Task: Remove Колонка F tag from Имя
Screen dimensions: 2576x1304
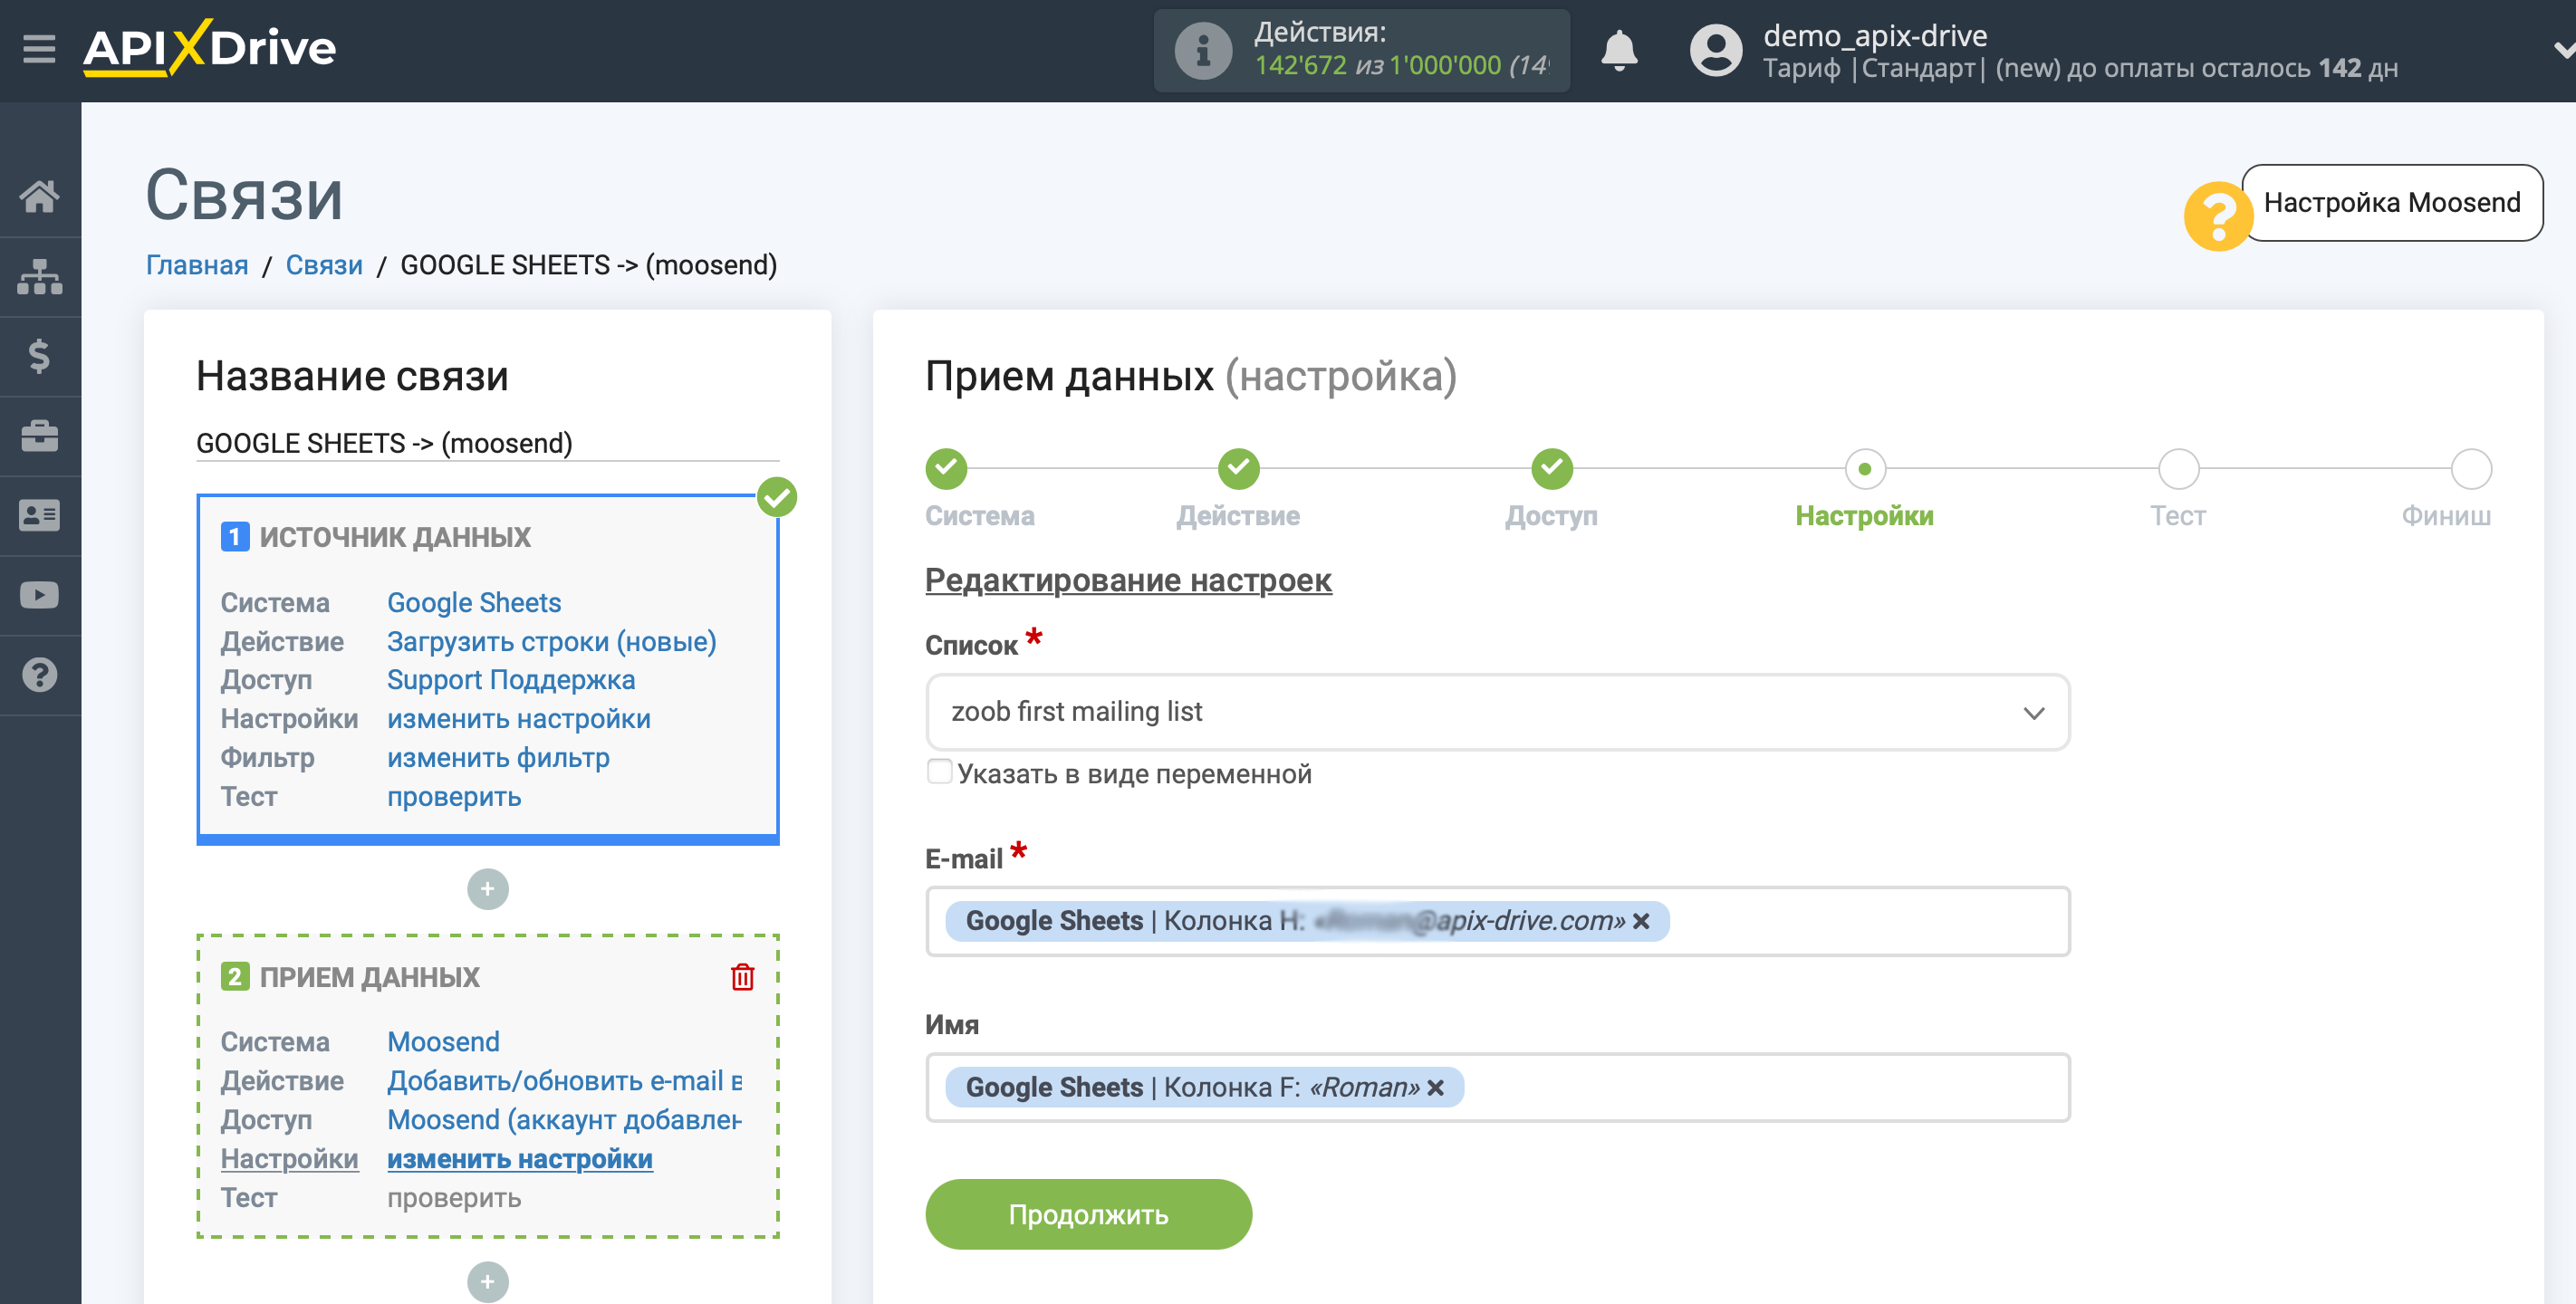Action: pyautogui.click(x=1436, y=1088)
